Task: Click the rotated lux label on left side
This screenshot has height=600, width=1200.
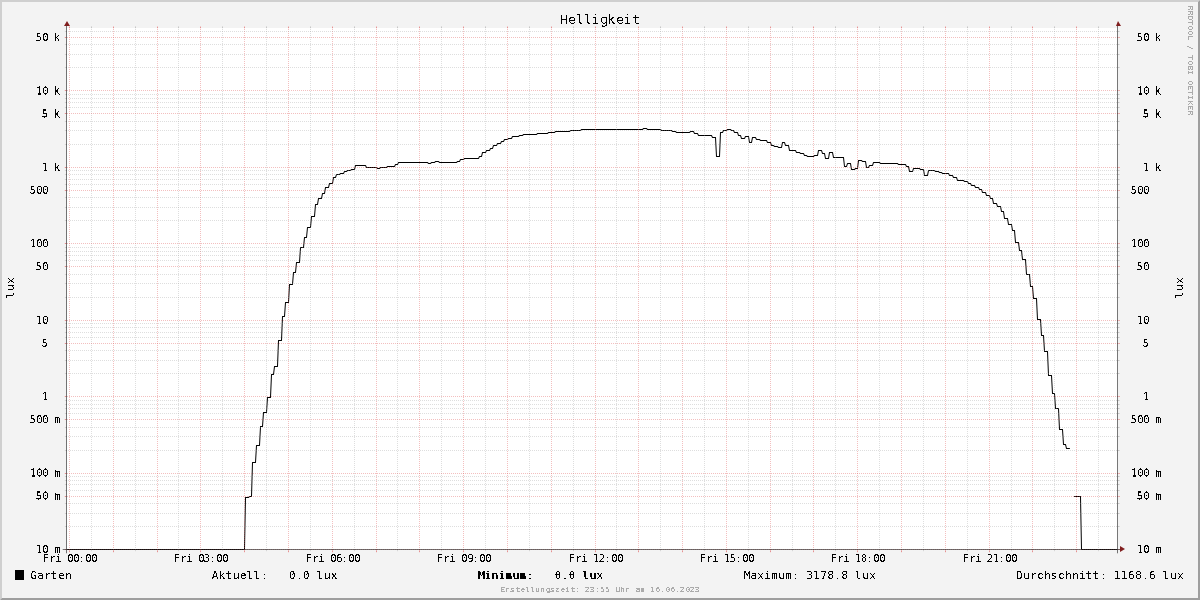Action: [10, 288]
